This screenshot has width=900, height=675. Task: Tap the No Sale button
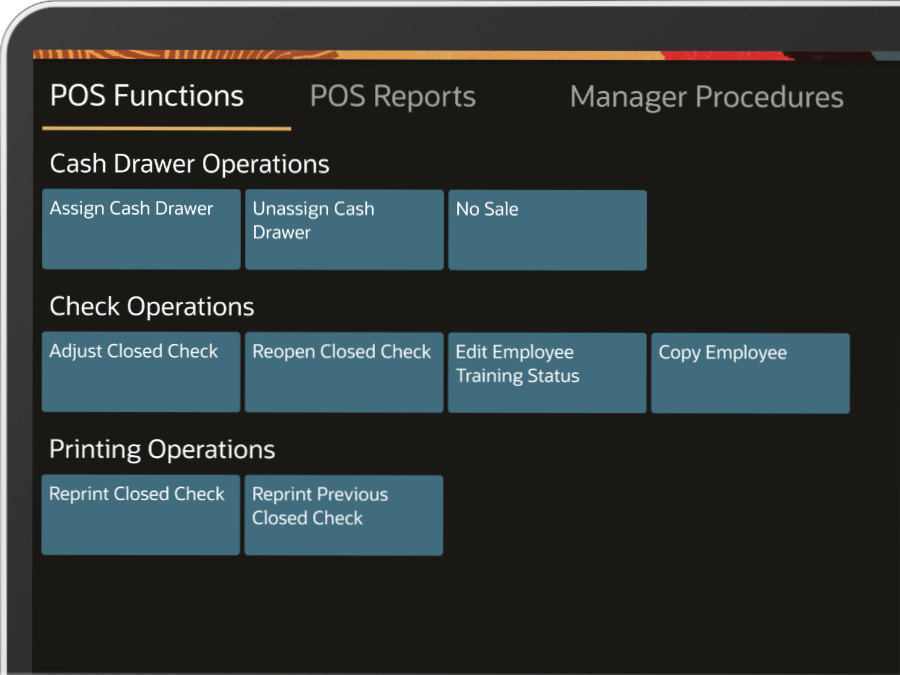tap(548, 230)
